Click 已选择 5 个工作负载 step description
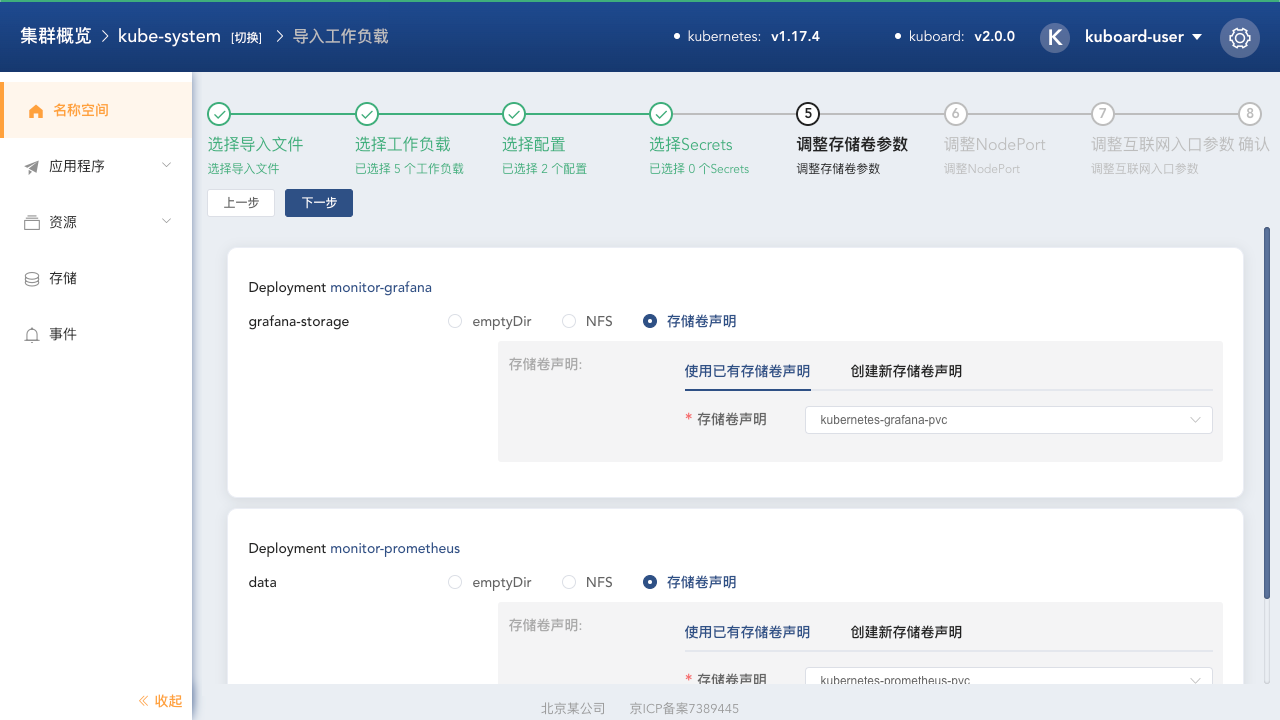This screenshot has height=720, width=1280. click(409, 169)
